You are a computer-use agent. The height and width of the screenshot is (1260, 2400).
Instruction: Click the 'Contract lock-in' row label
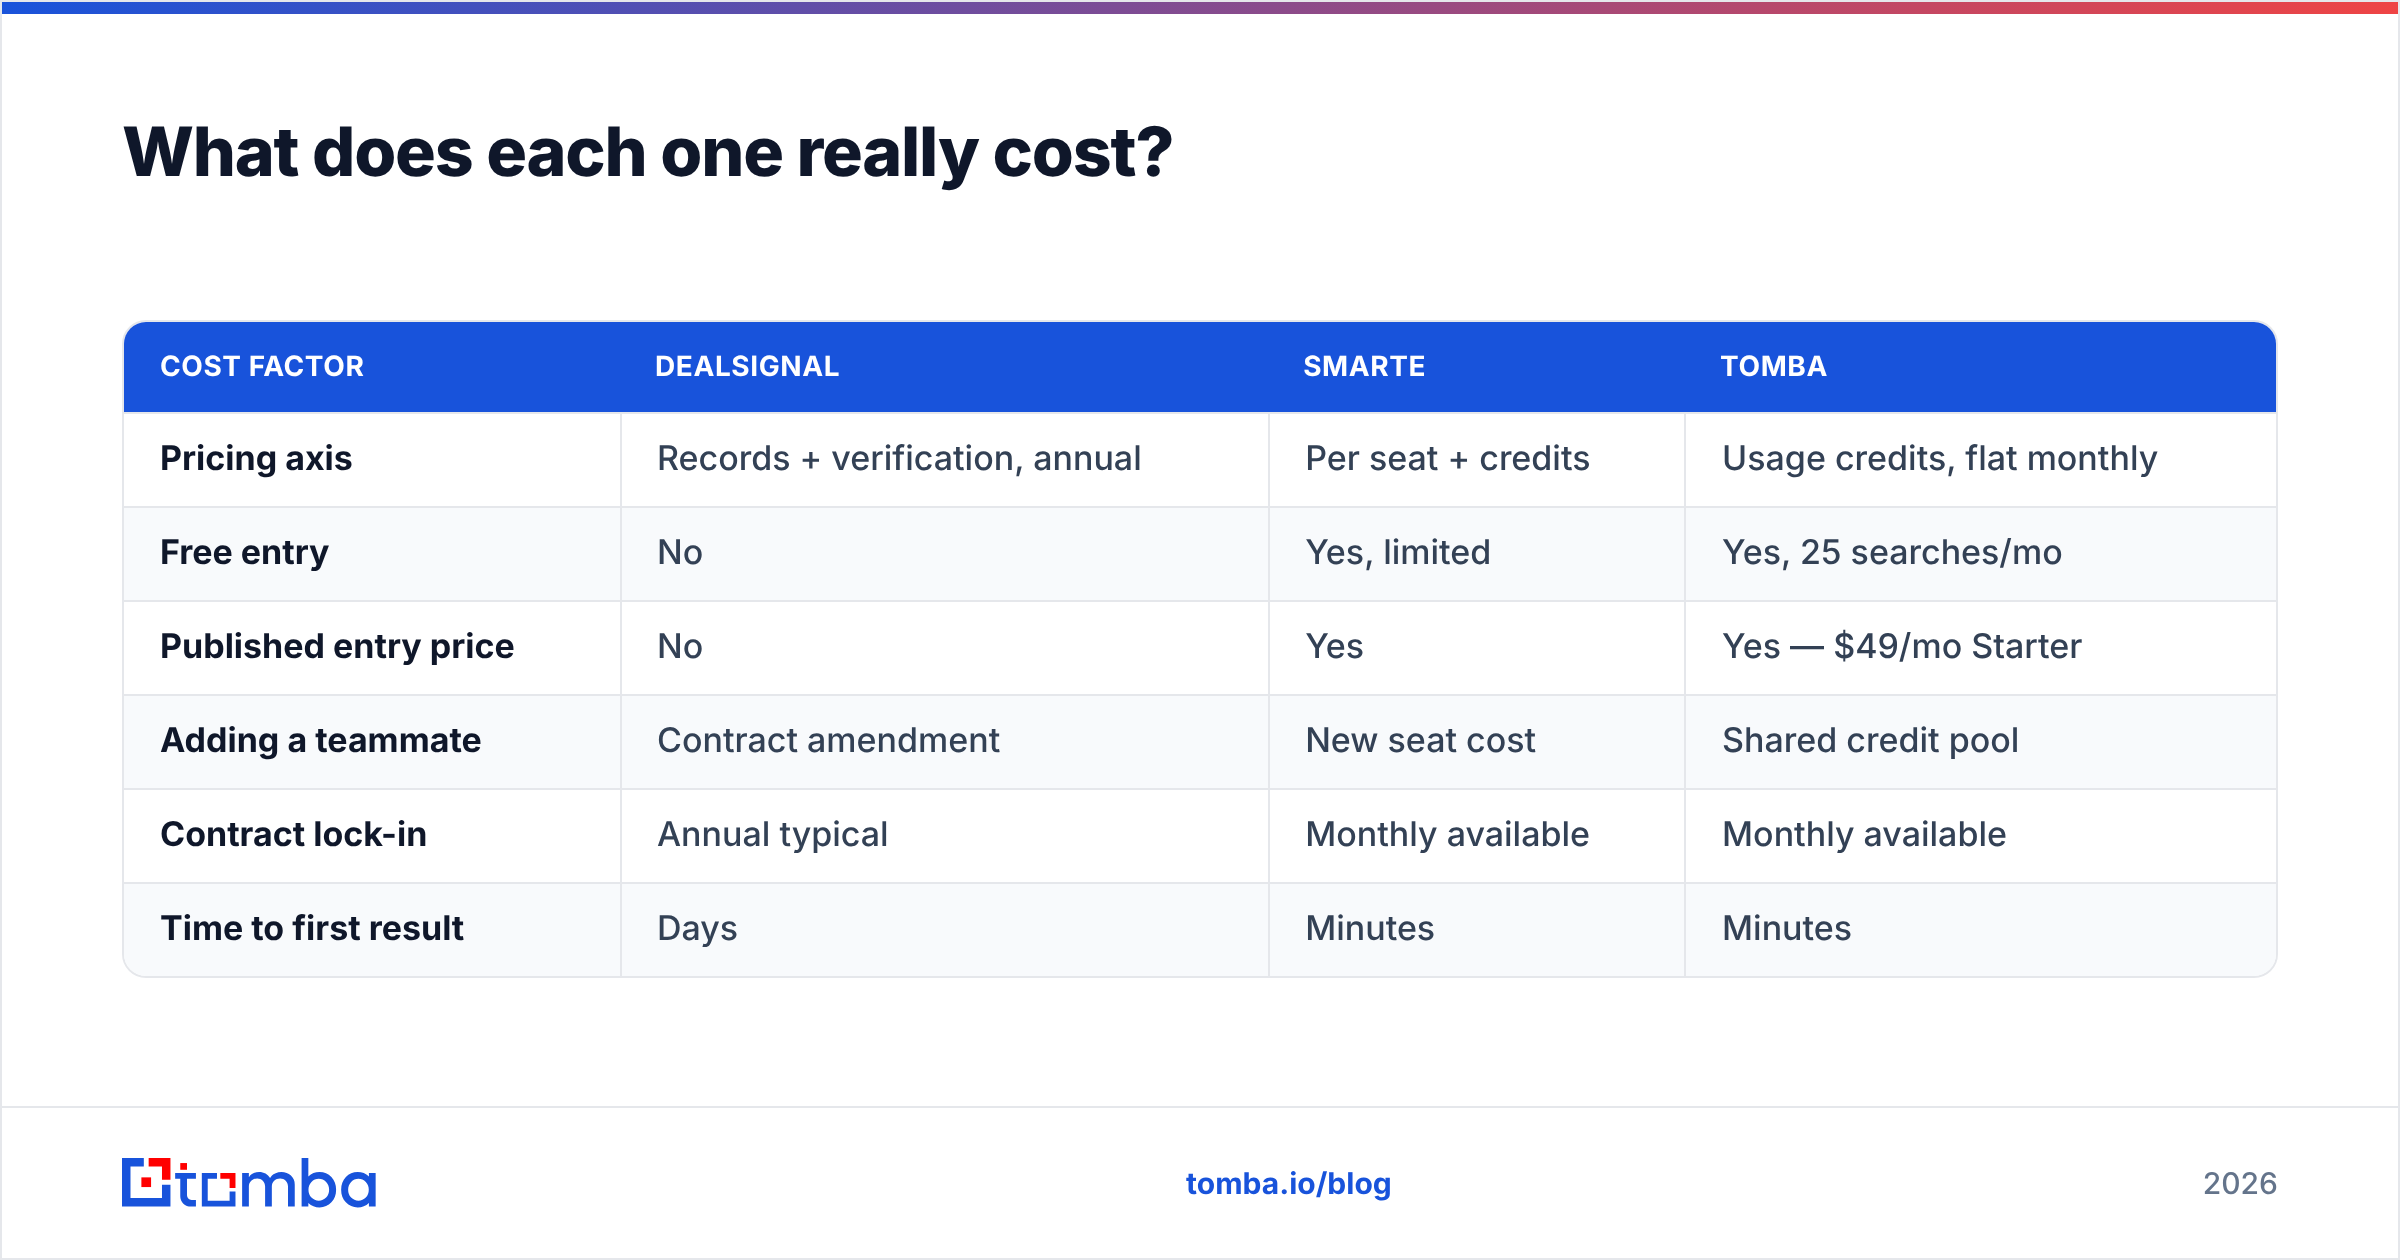[294, 835]
